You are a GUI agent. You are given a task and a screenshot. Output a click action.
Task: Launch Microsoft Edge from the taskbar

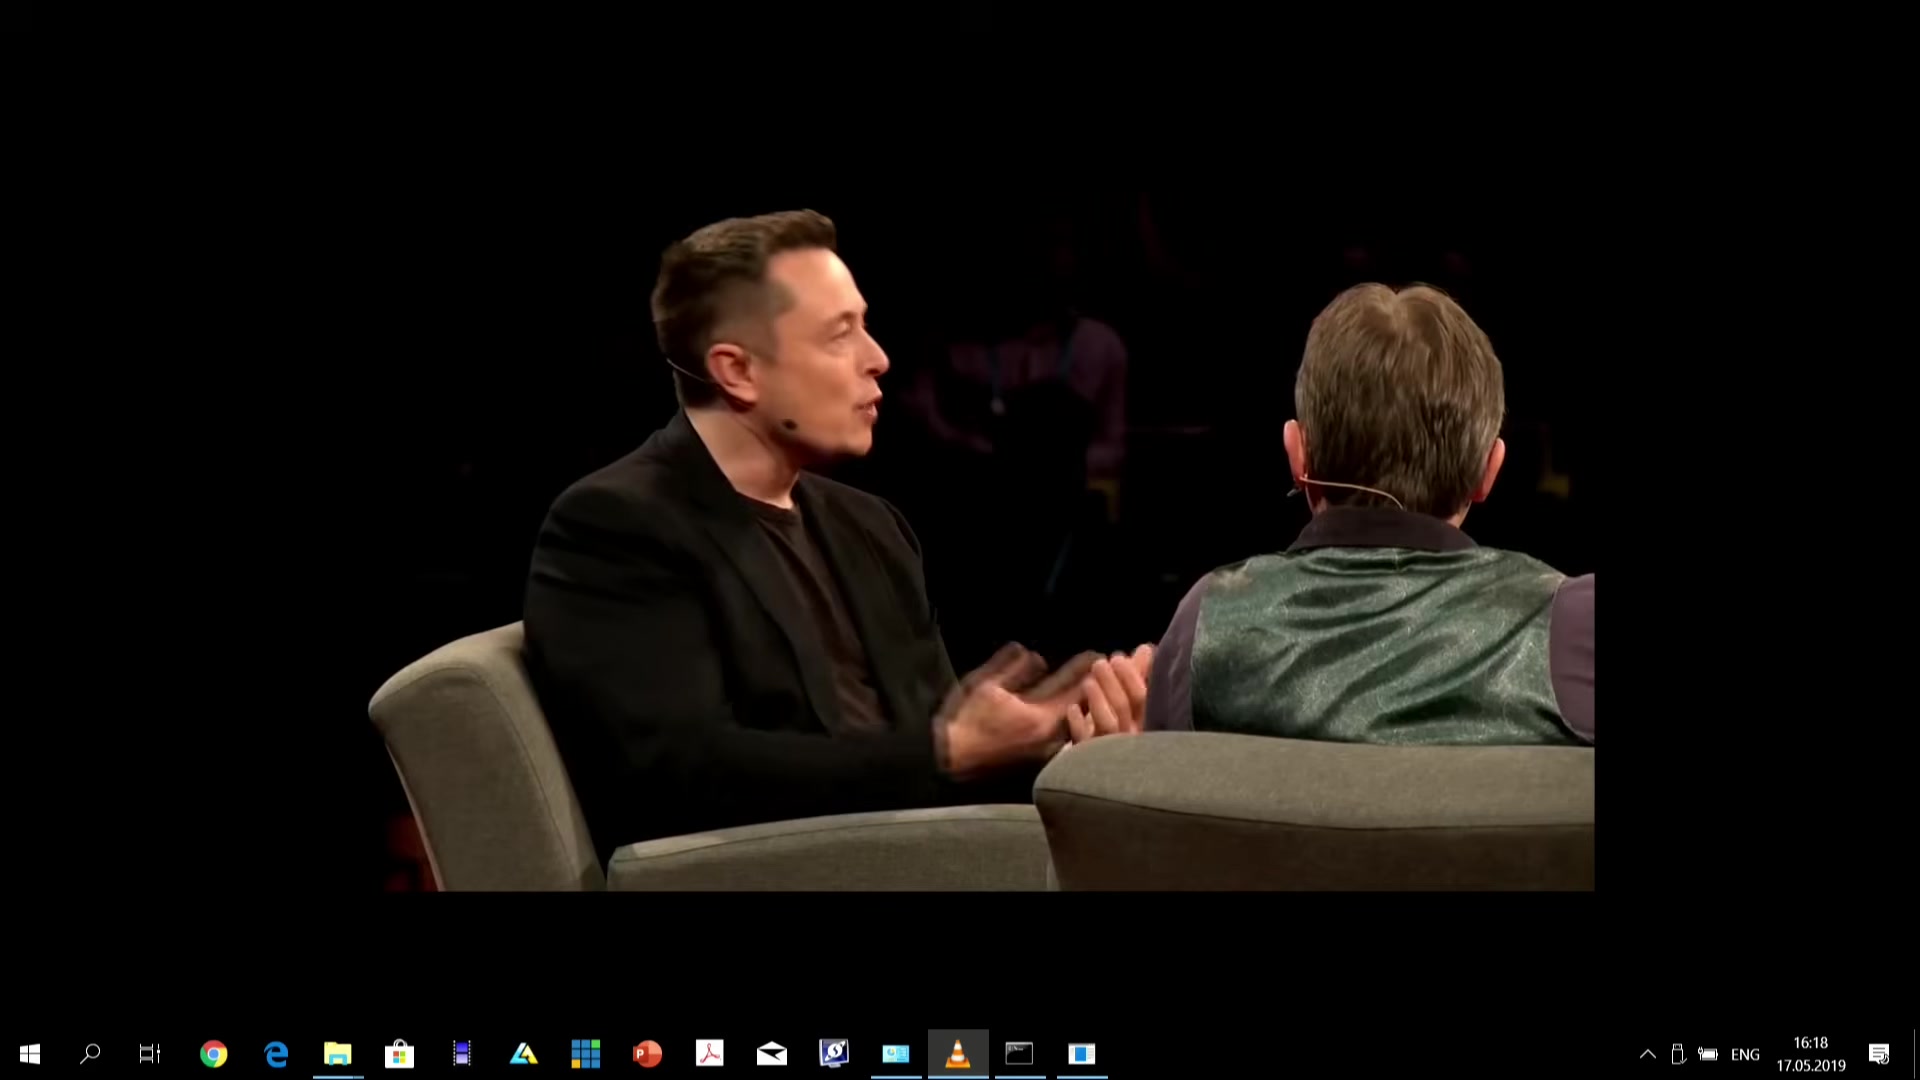point(276,1054)
